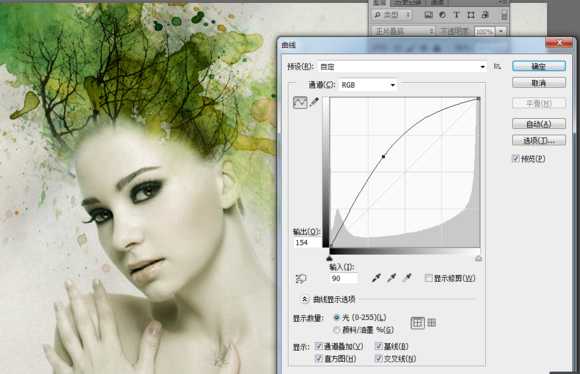The width and height of the screenshot is (580, 374).
Task: Confirm with the top OK button
Action: click(x=539, y=66)
